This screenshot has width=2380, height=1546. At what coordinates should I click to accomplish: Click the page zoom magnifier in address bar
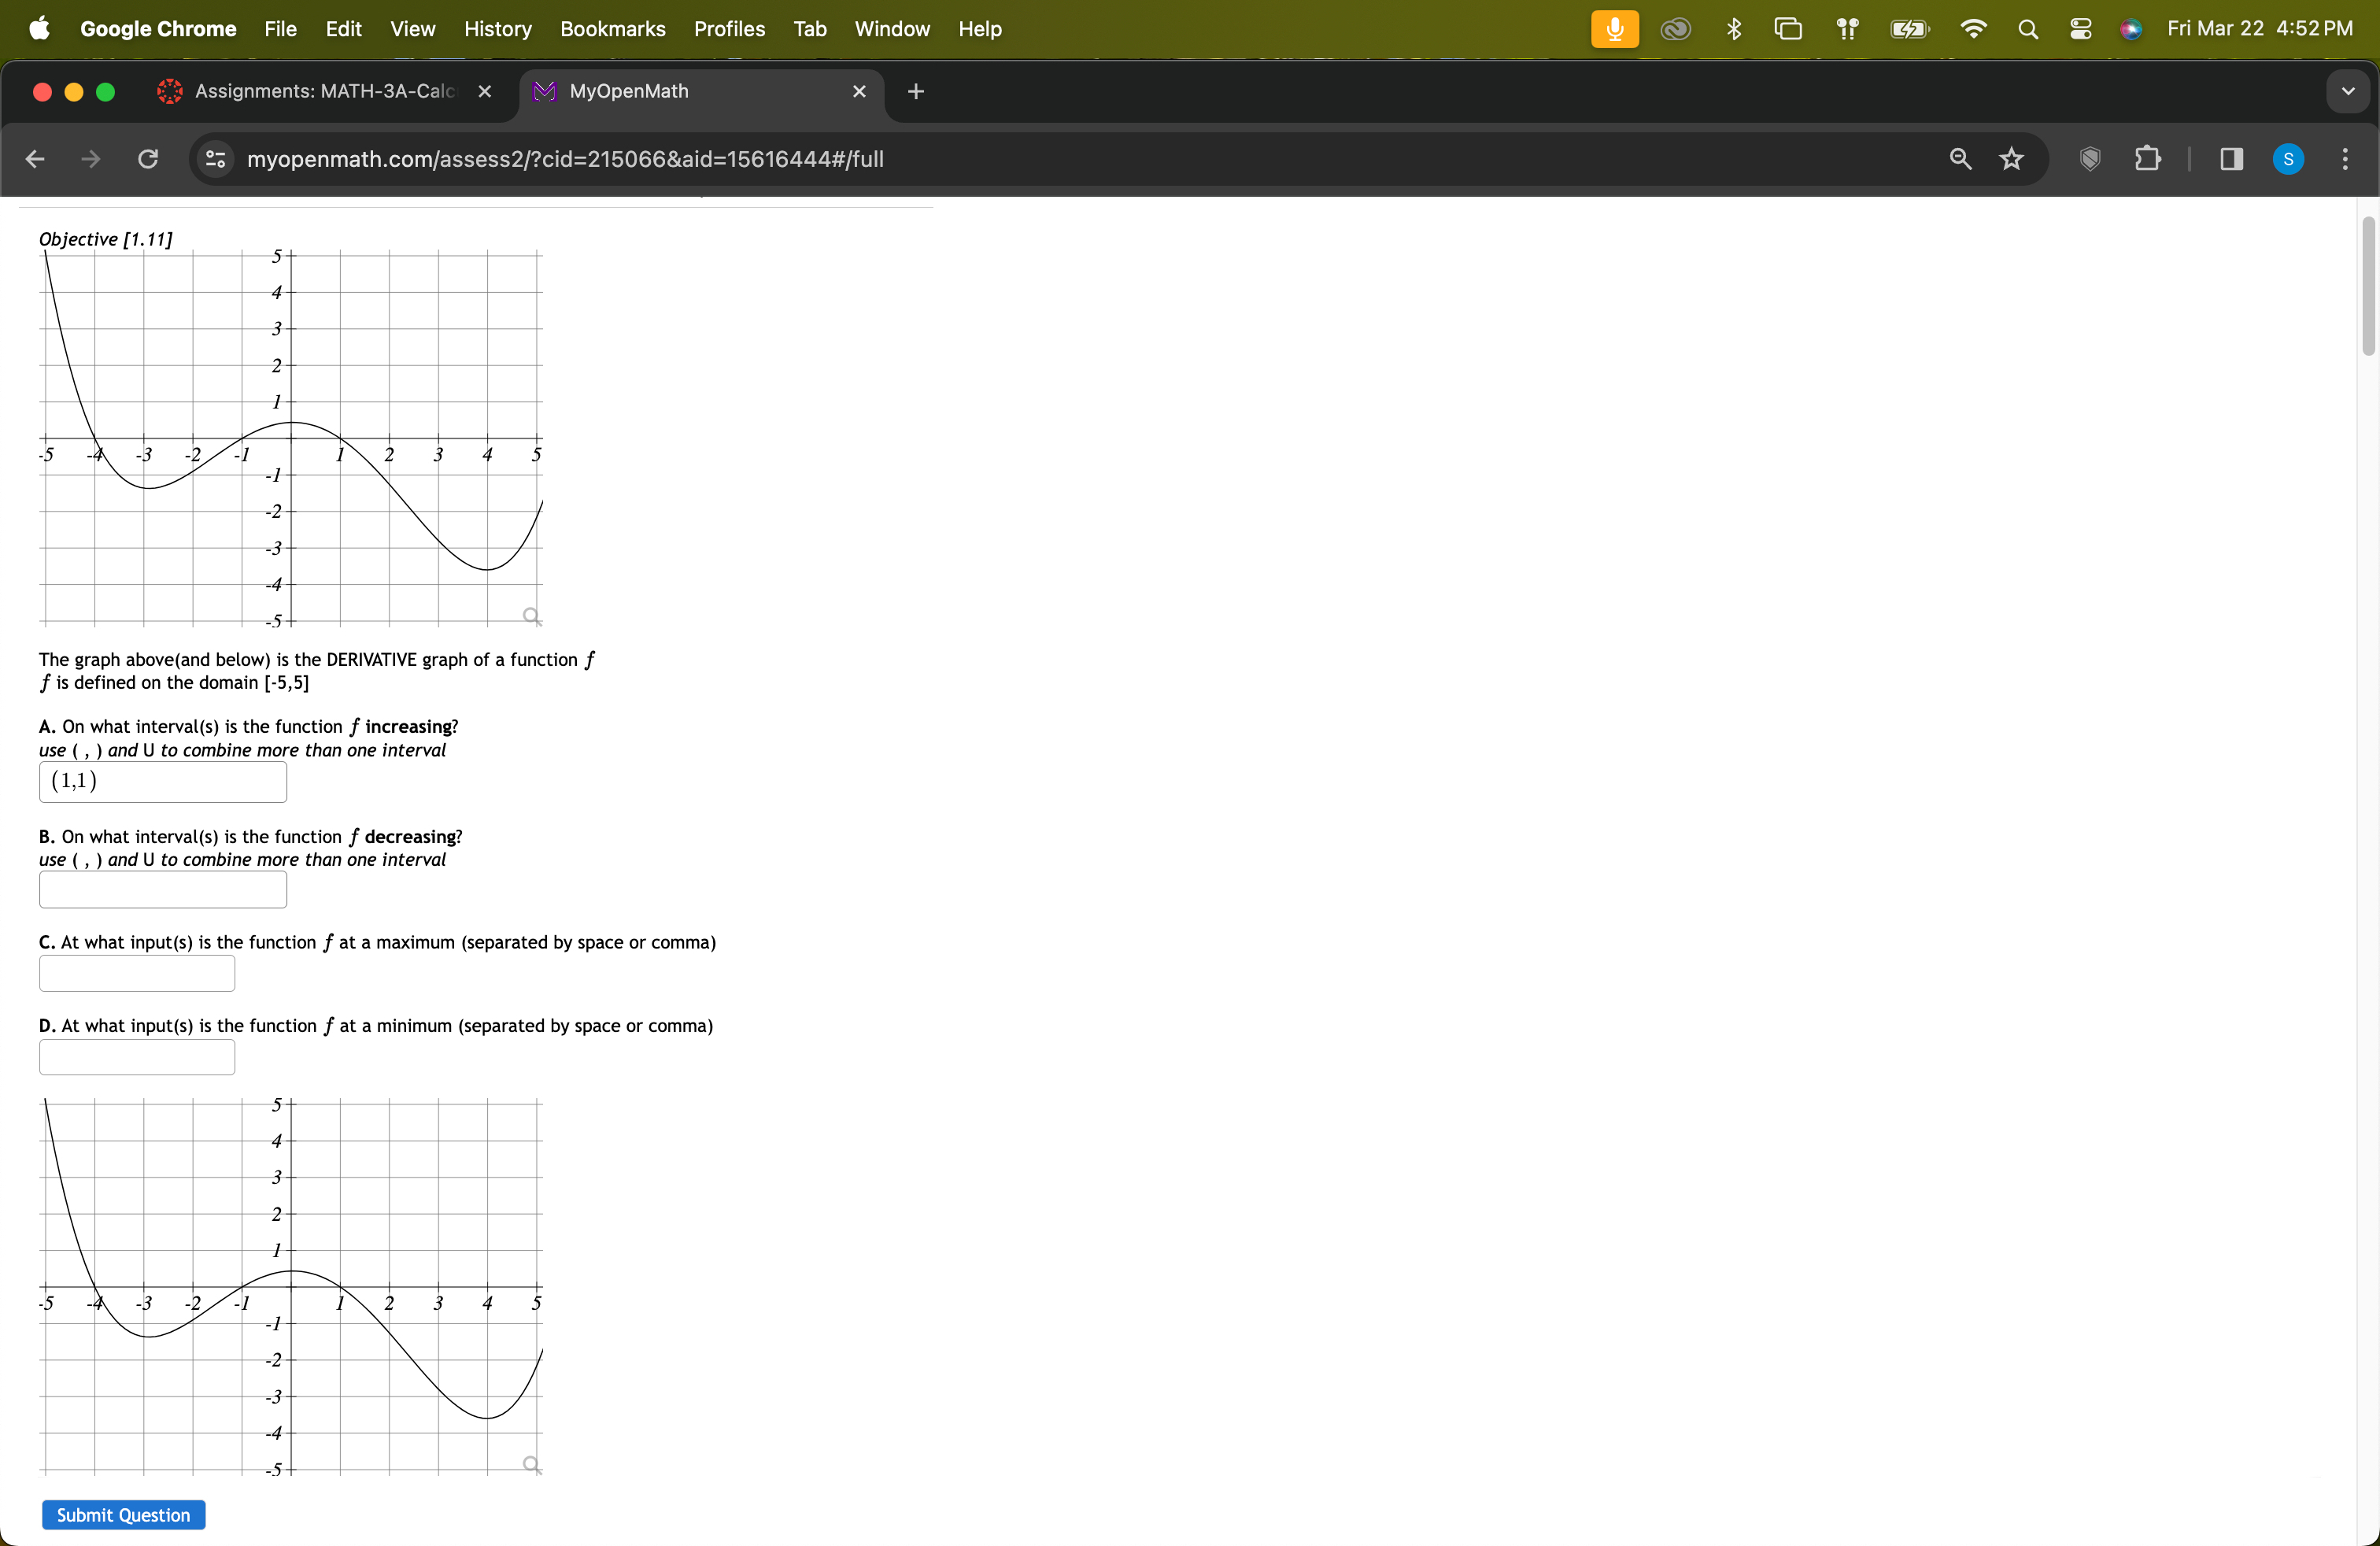(x=1960, y=159)
